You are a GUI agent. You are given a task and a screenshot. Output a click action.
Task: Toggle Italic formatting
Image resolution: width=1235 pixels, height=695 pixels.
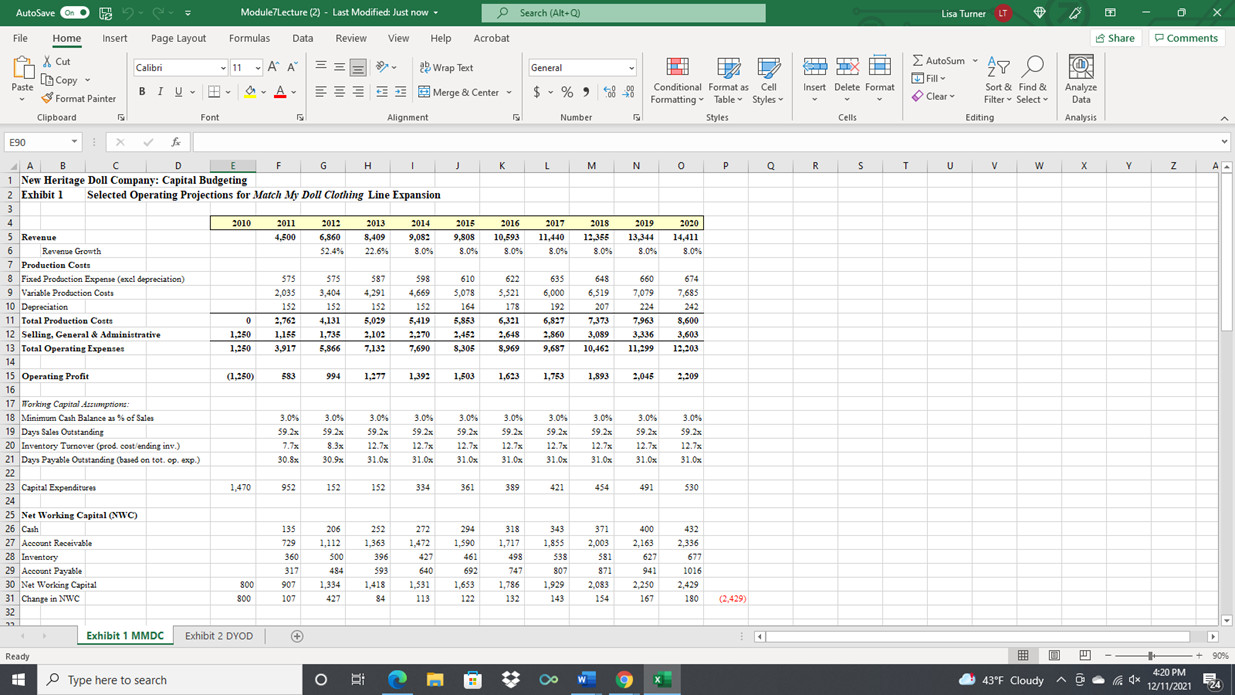[160, 92]
